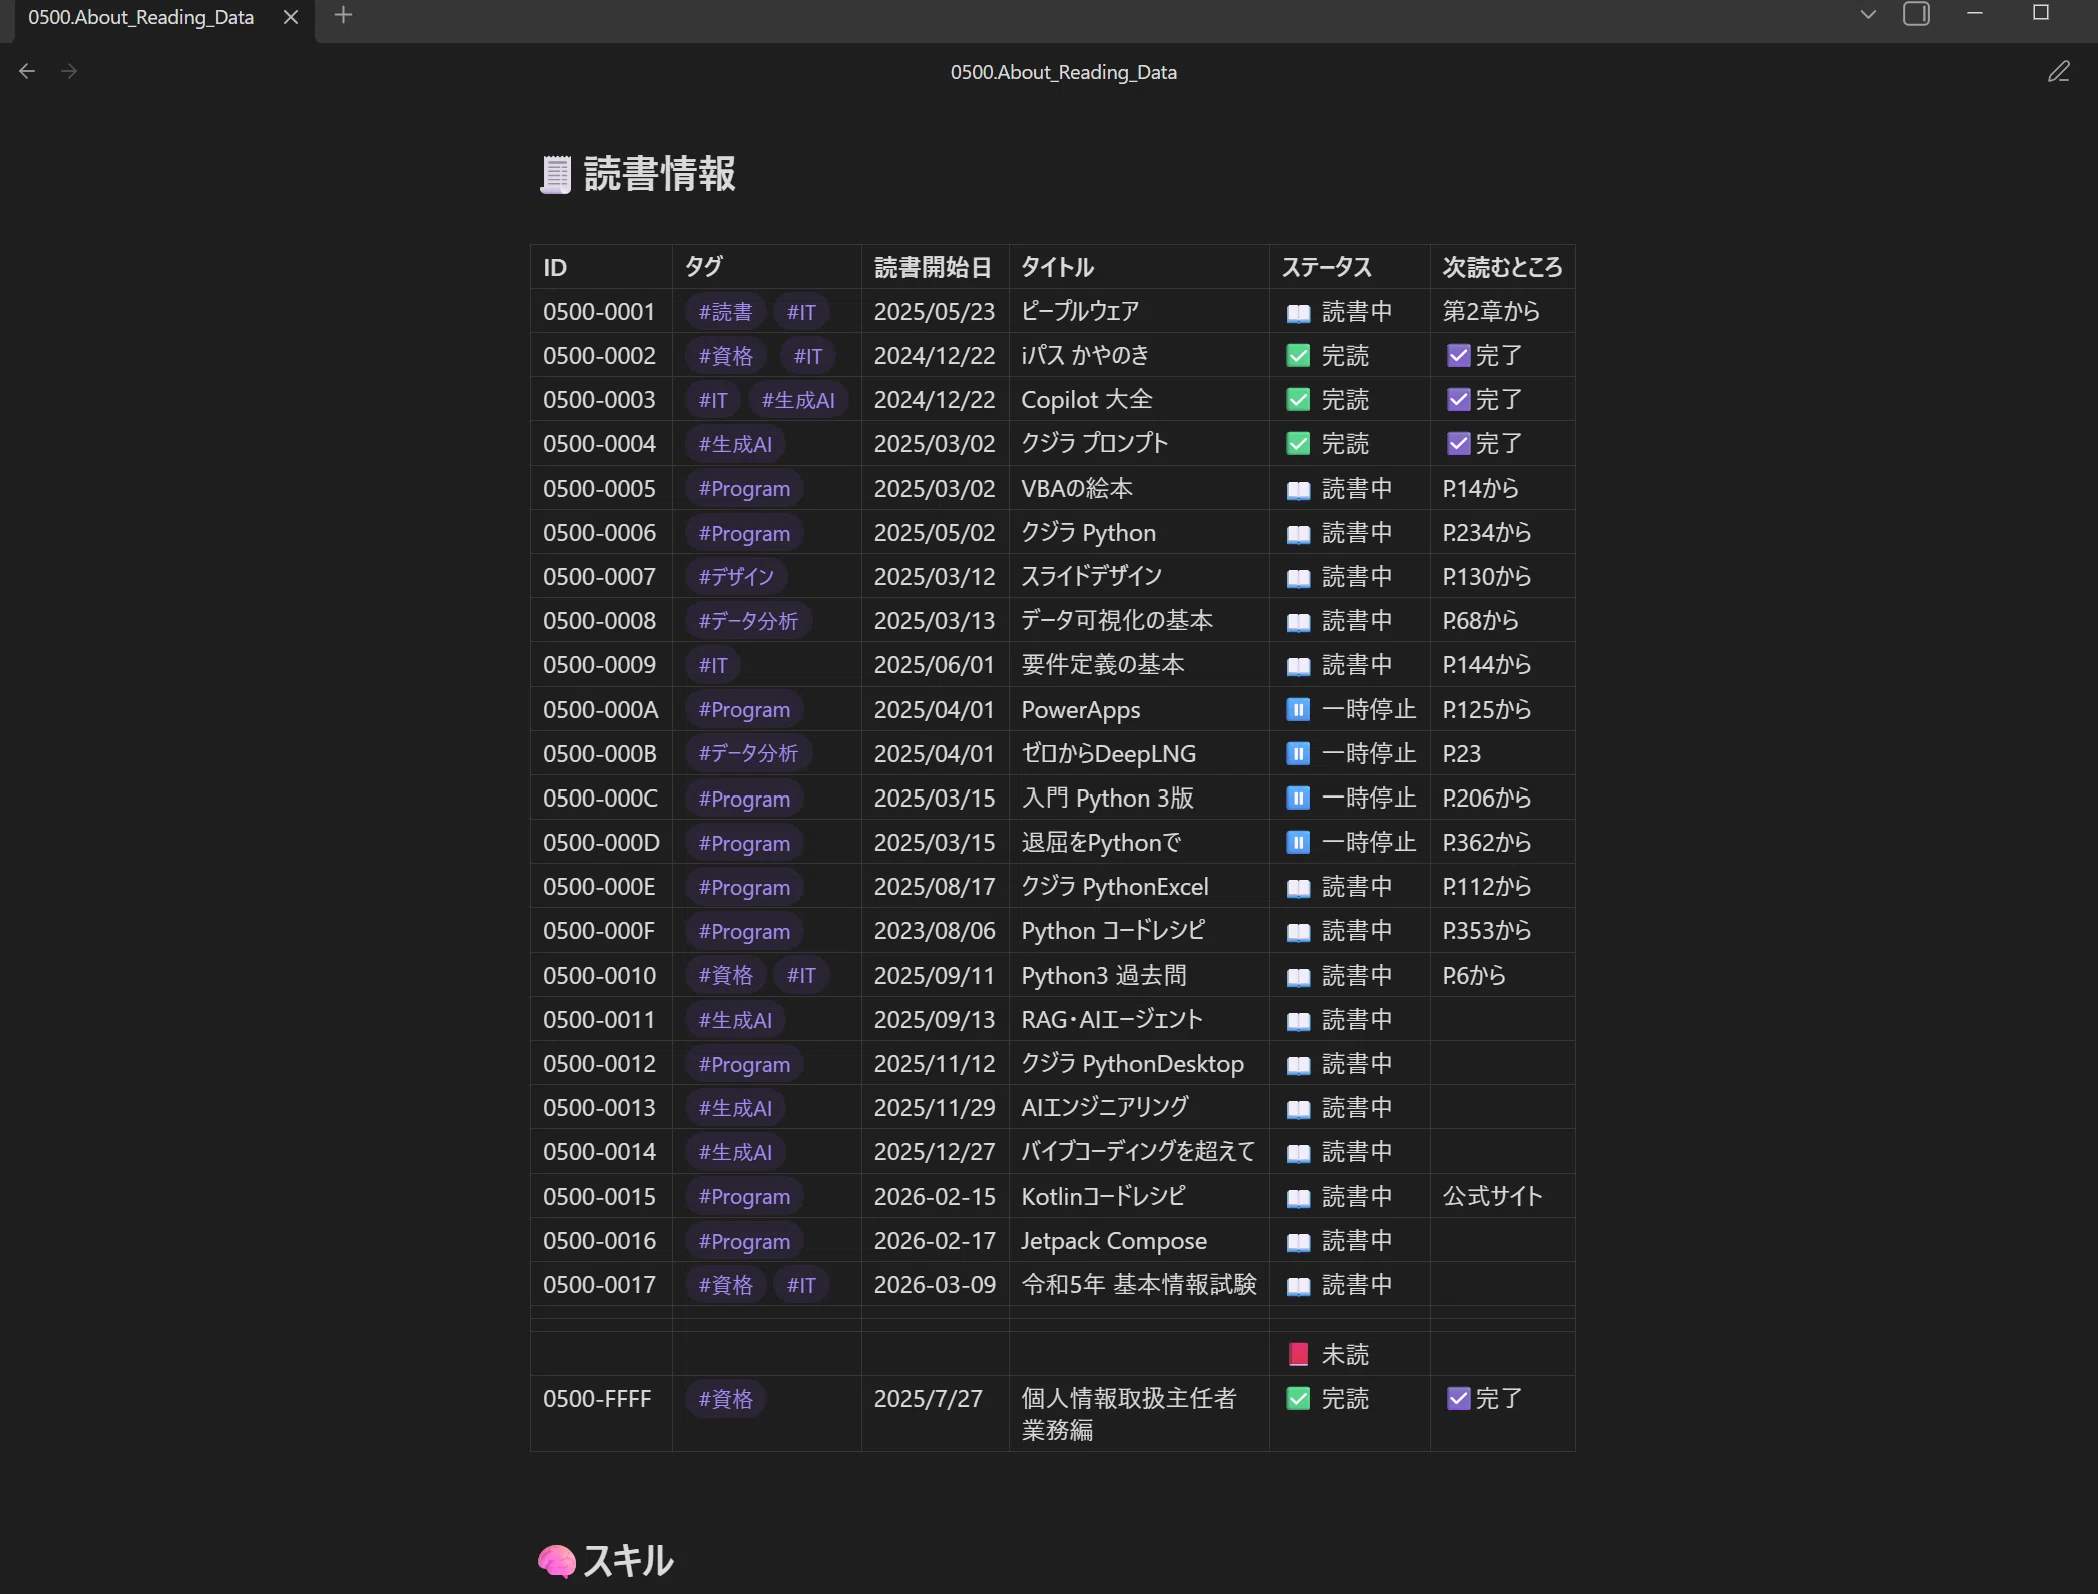Navigate back with the left arrow
Screen dimensions: 2098x1594
27,71
